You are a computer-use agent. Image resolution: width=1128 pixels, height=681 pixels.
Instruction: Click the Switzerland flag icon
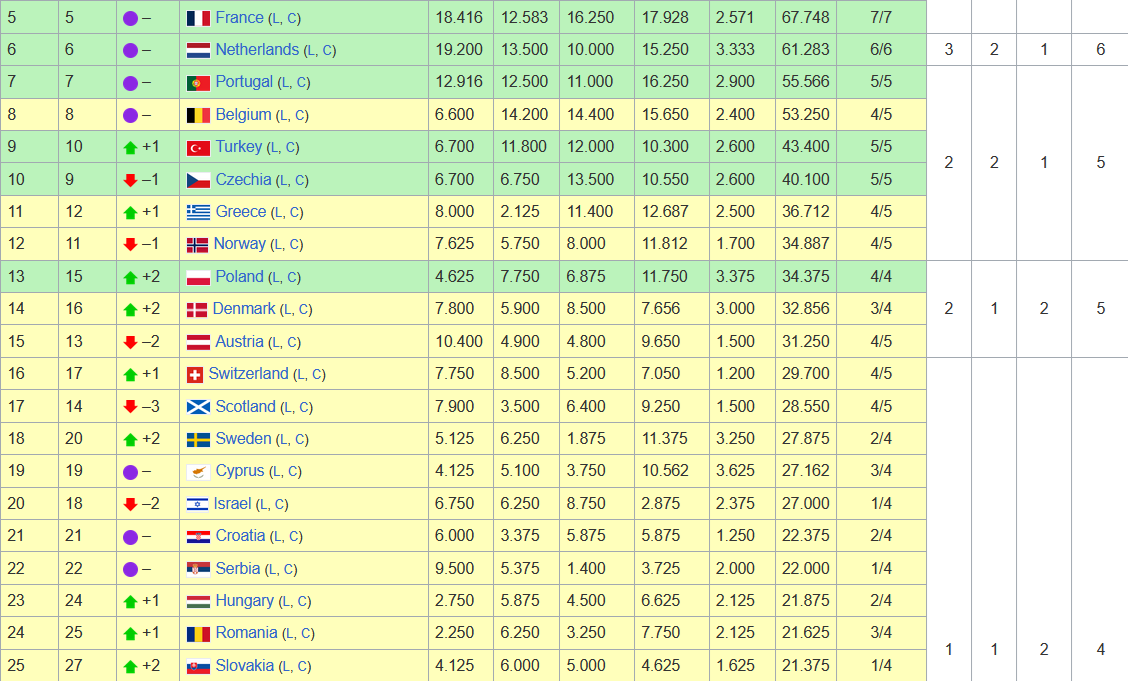(194, 375)
